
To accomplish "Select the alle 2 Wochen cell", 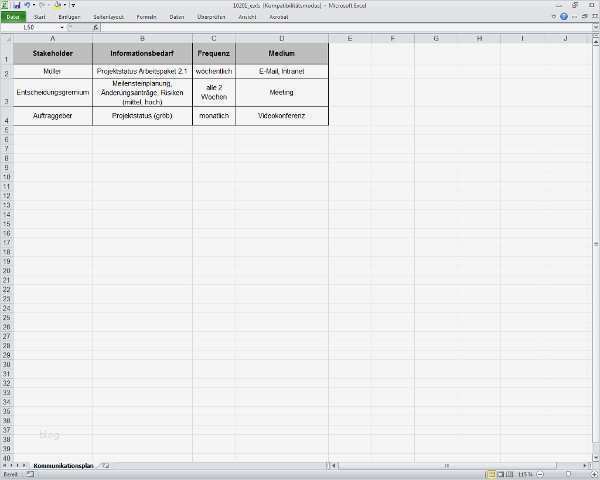I will (214, 93).
